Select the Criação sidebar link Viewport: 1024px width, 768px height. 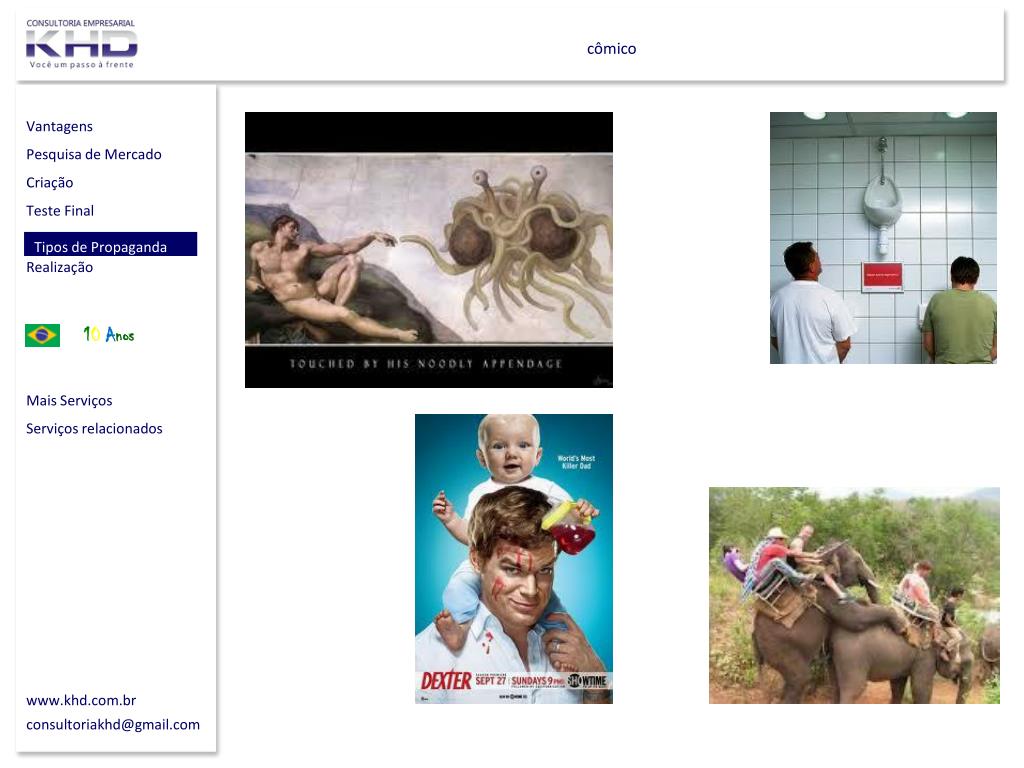50,183
